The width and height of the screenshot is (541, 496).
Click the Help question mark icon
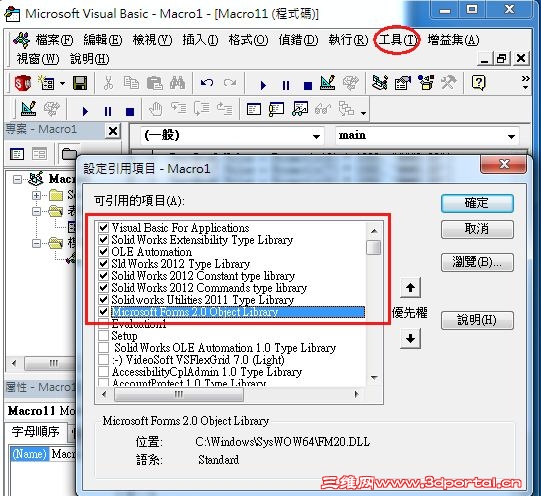pyautogui.click(x=479, y=83)
